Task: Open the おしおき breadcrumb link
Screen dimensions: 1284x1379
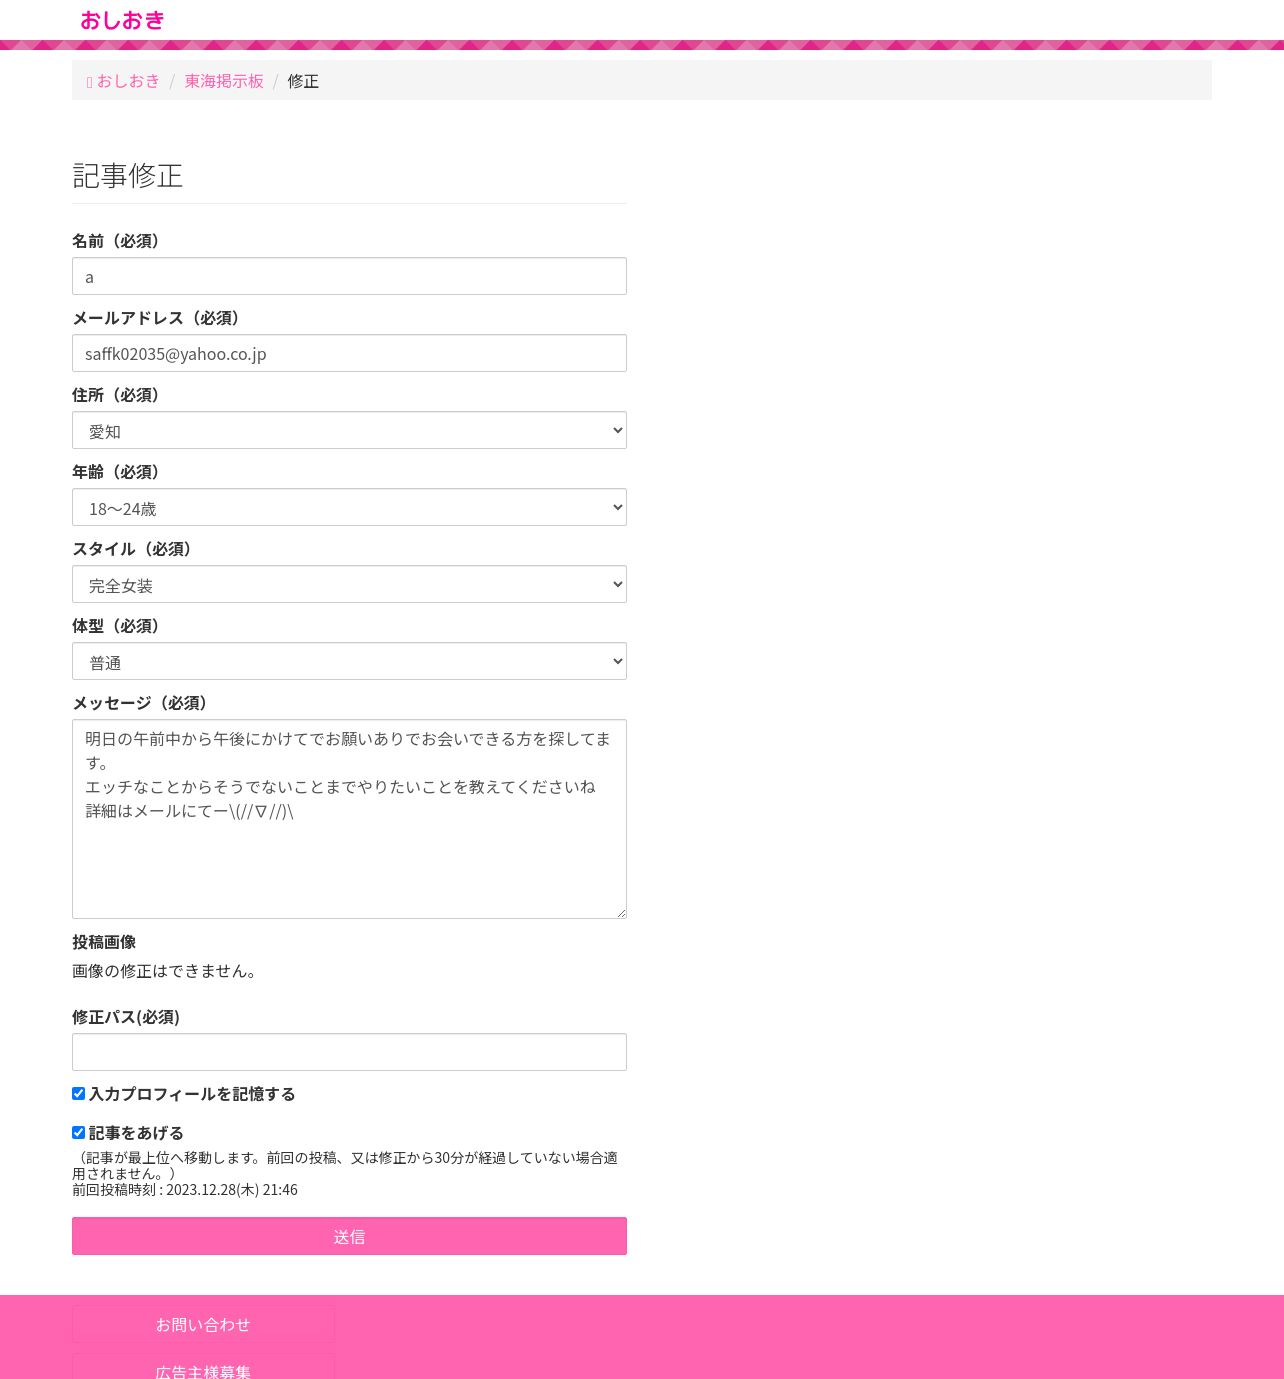Action: pyautogui.click(x=124, y=81)
